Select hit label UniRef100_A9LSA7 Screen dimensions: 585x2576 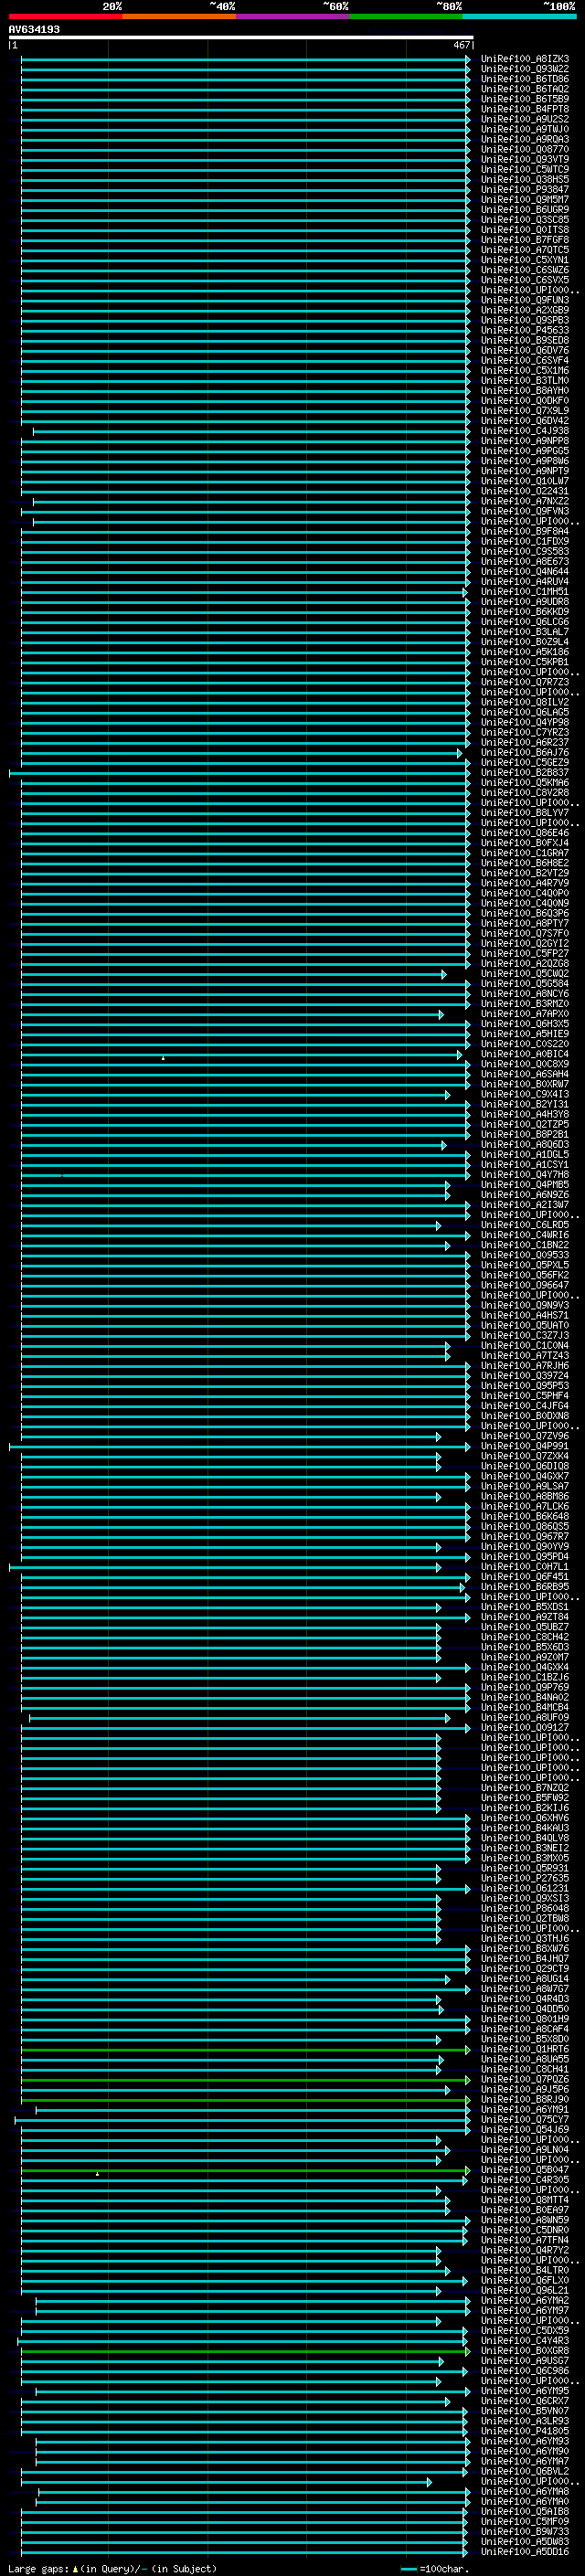point(525,1487)
